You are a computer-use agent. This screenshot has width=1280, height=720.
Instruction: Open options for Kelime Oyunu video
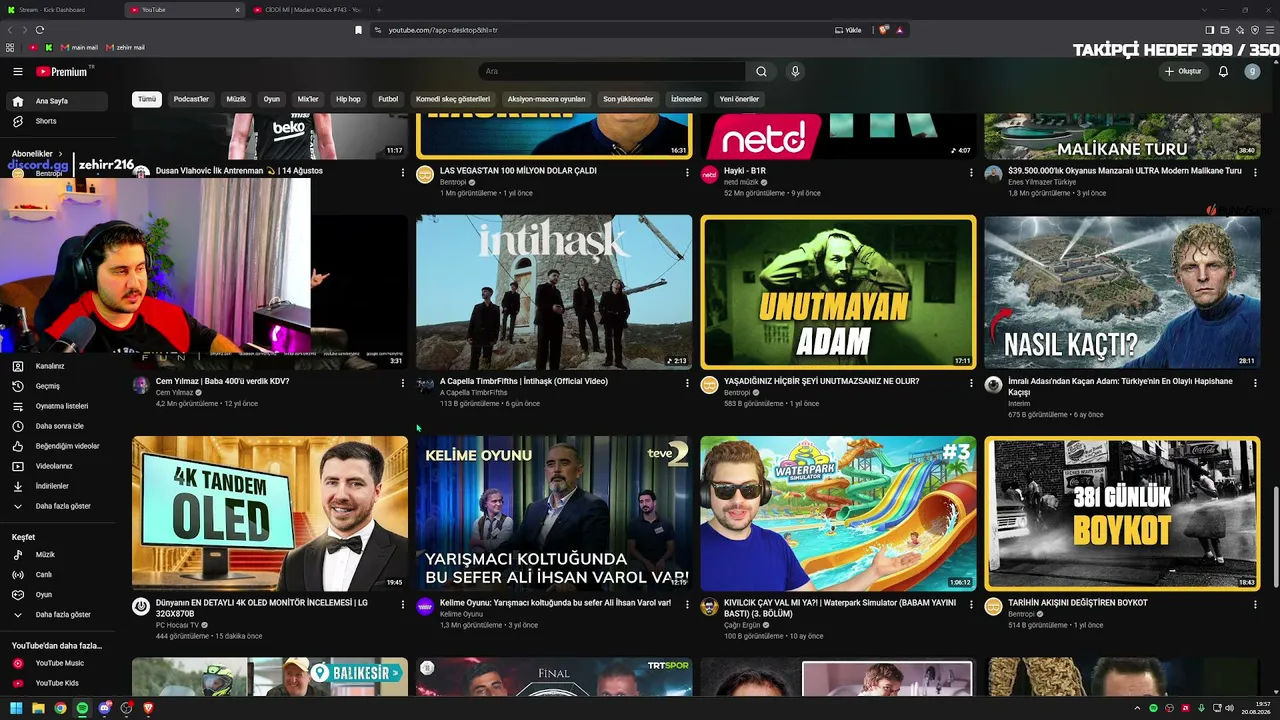point(687,604)
